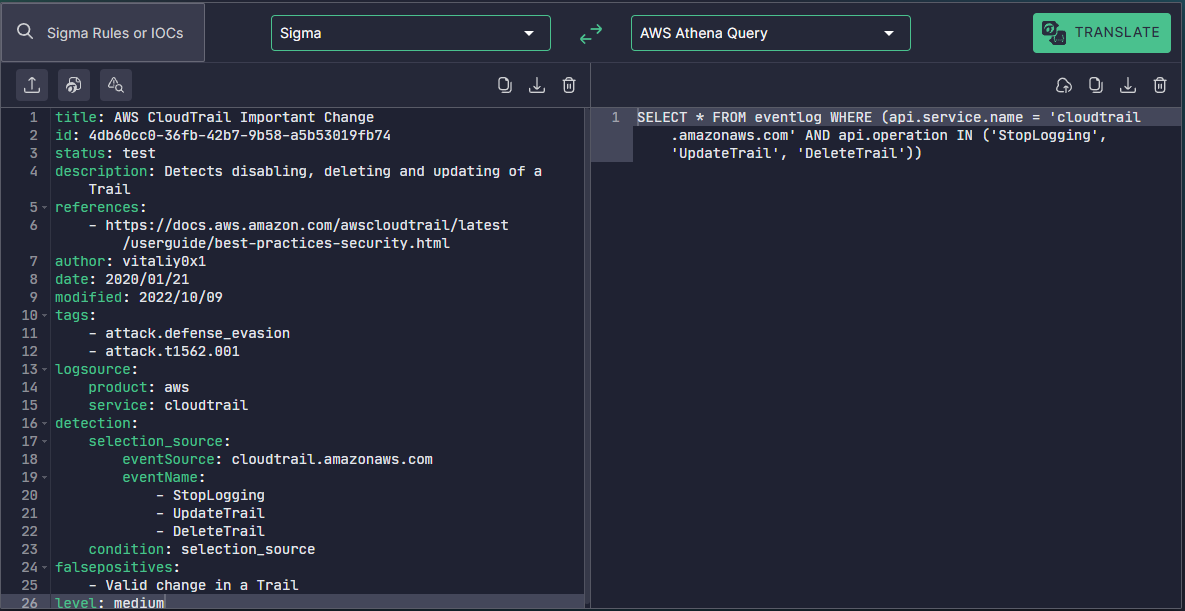Click the upload file icon in Sigma panel
The height and width of the screenshot is (611, 1185).
click(32, 85)
